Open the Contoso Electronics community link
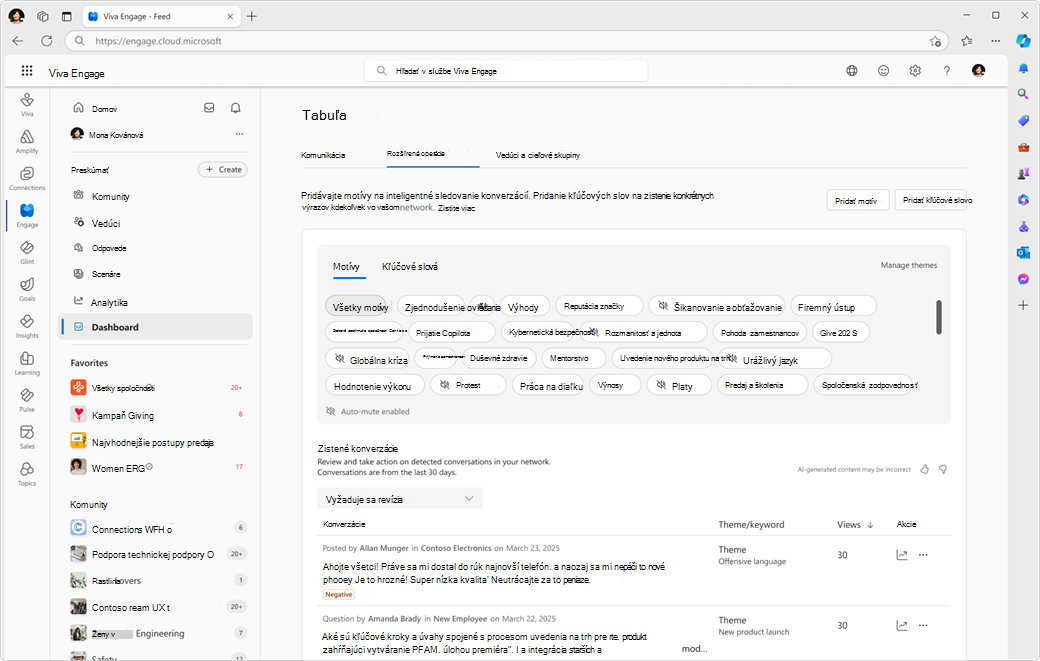 coord(456,548)
